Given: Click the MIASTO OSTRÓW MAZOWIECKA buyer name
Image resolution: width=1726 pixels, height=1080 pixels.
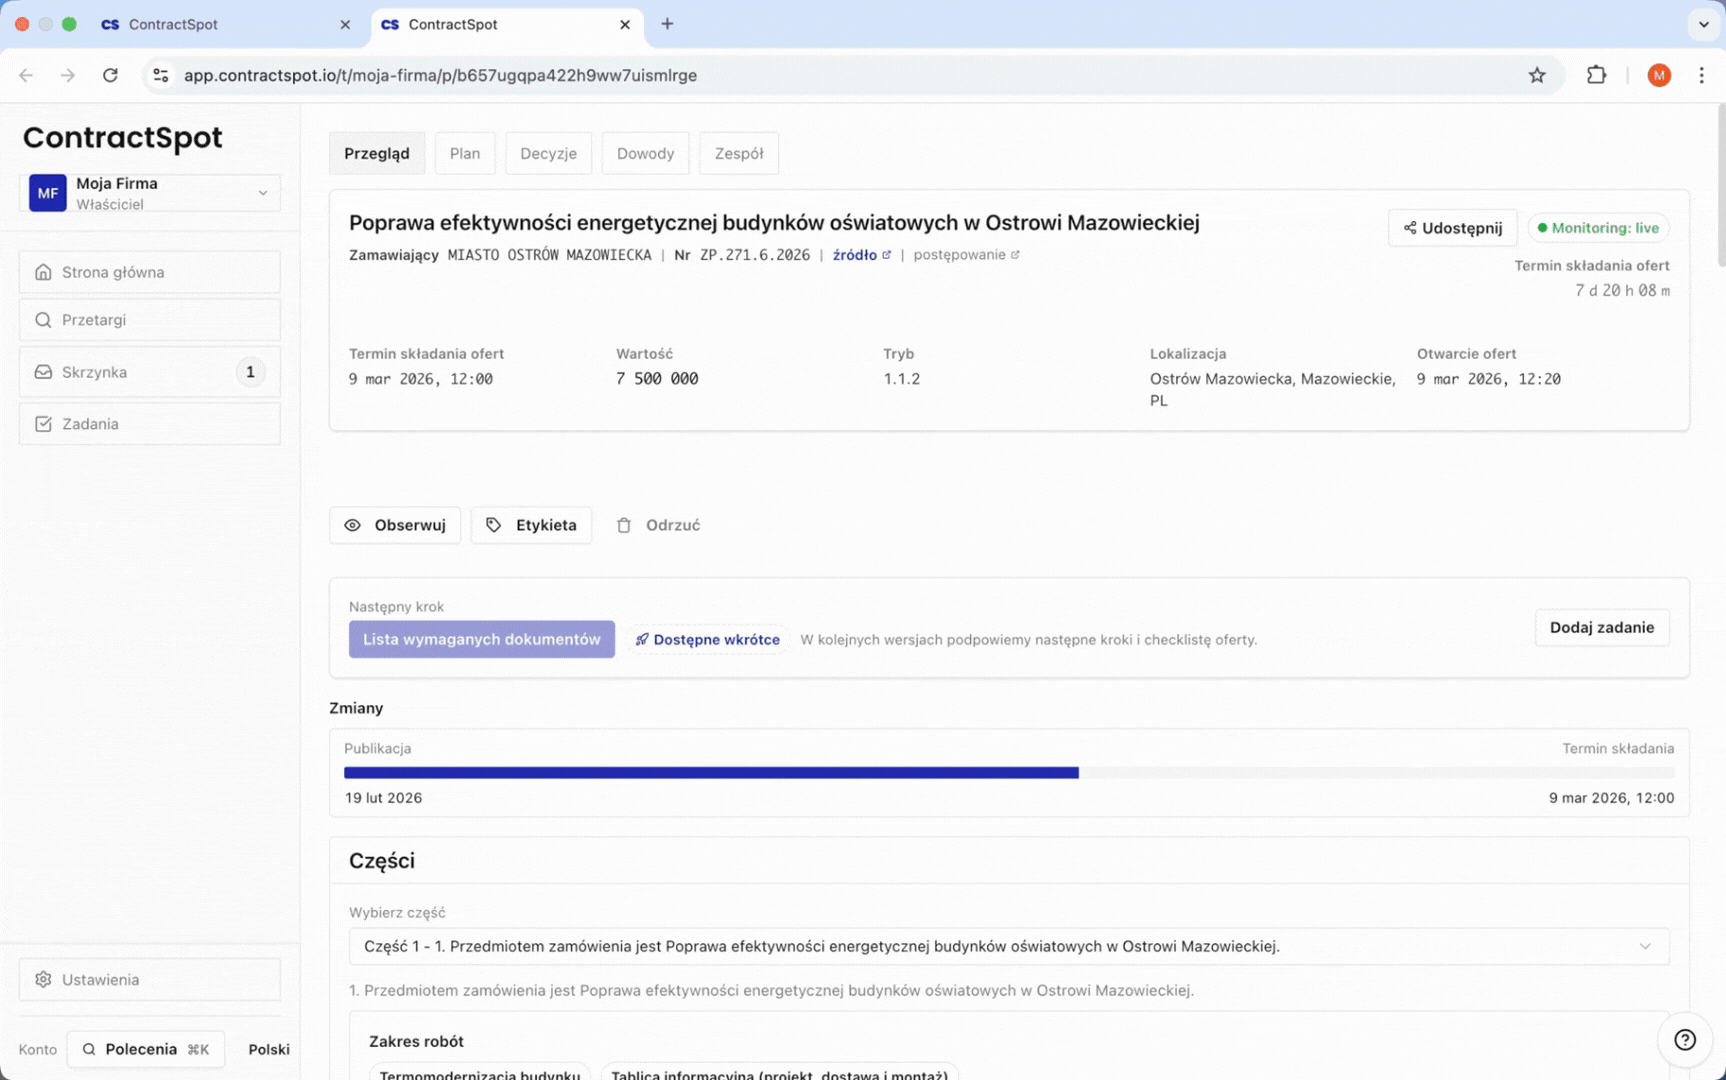Looking at the screenshot, I should (x=549, y=255).
